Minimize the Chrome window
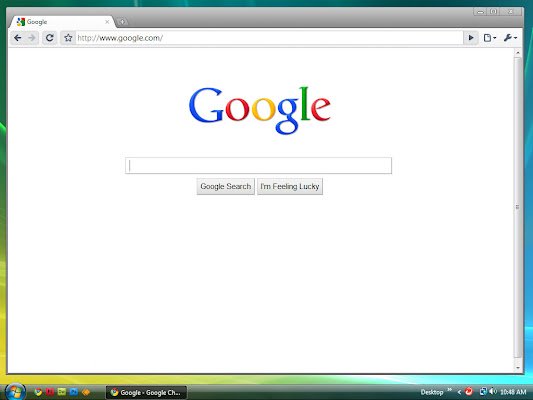This screenshot has width=533, height=400. point(480,12)
